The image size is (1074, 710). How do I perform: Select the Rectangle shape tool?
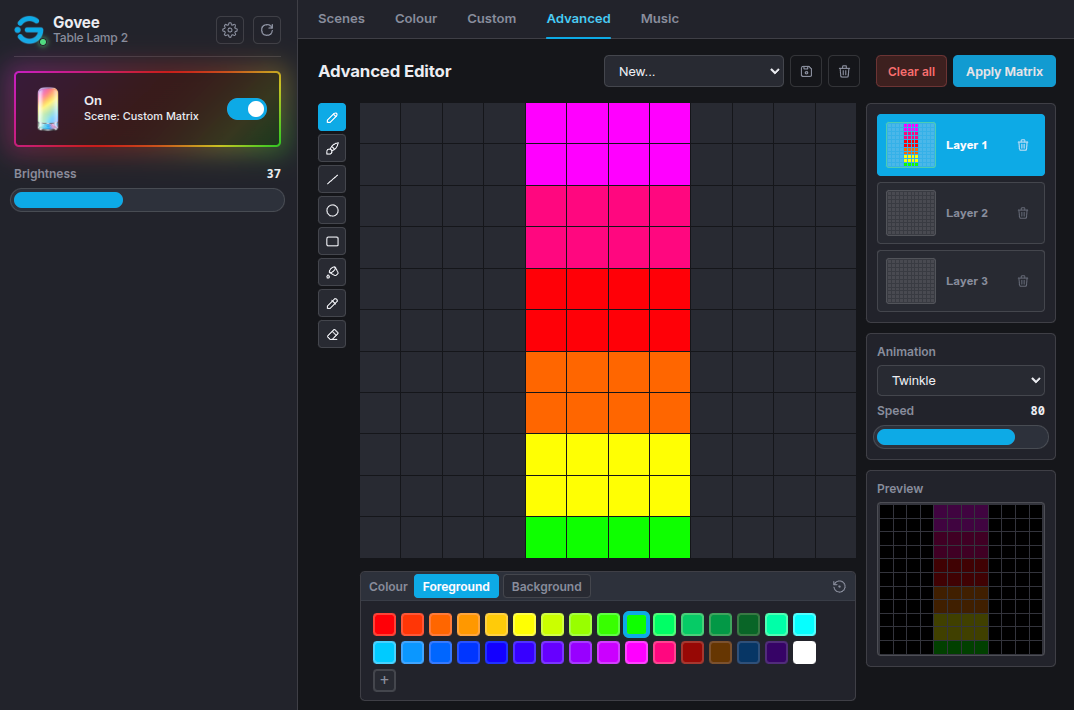332,241
